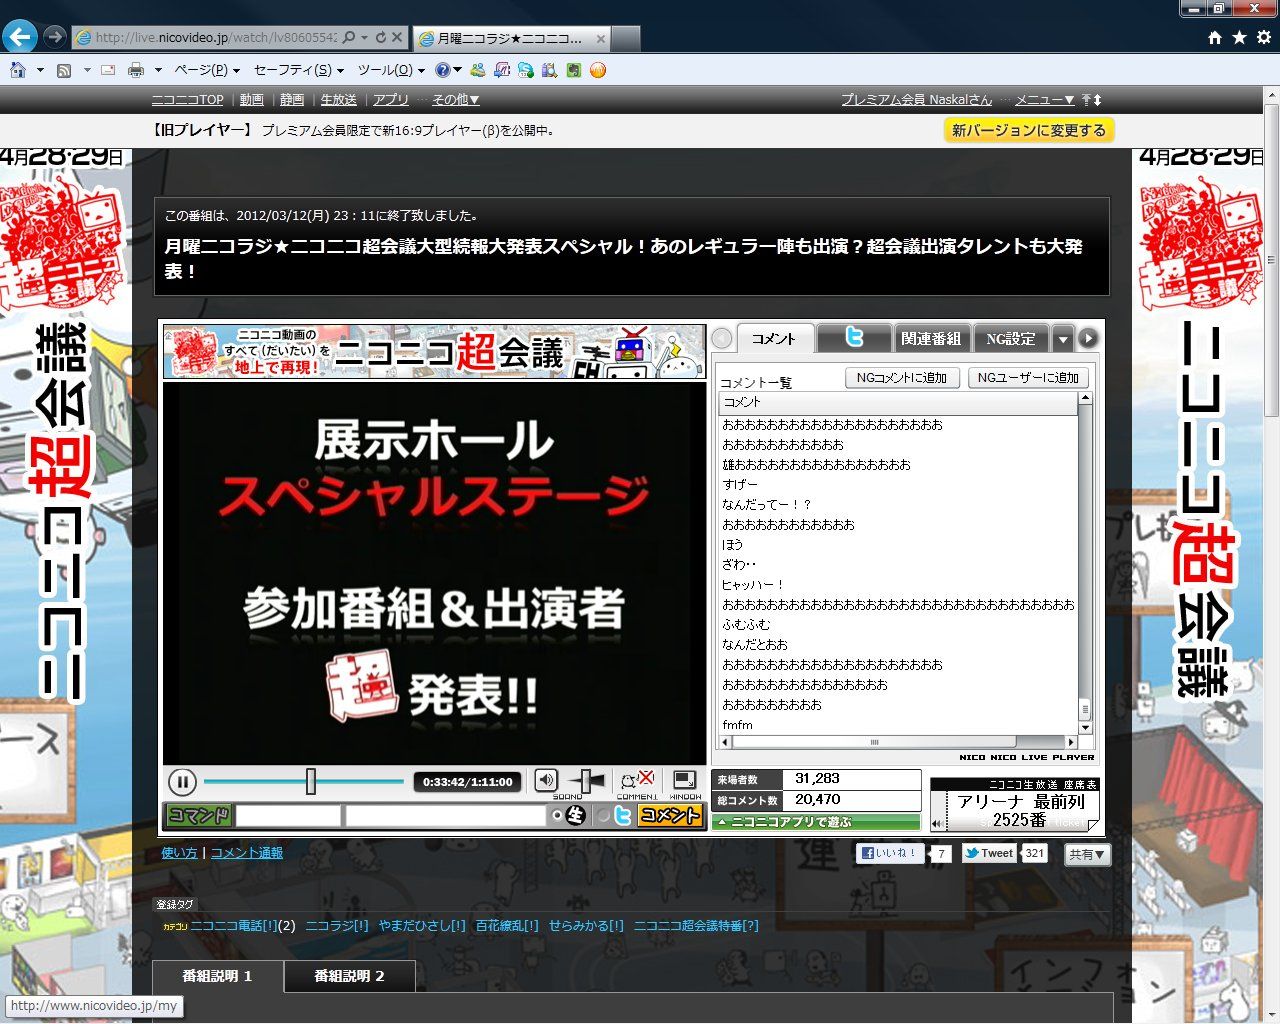
Task: Click the previous arrow left of comment tabs
Action: (x=722, y=339)
